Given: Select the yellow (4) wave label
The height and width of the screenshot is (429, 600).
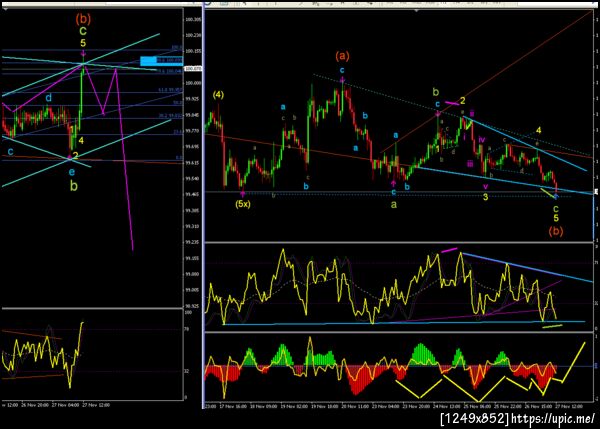Looking at the screenshot, I should 218,95.
